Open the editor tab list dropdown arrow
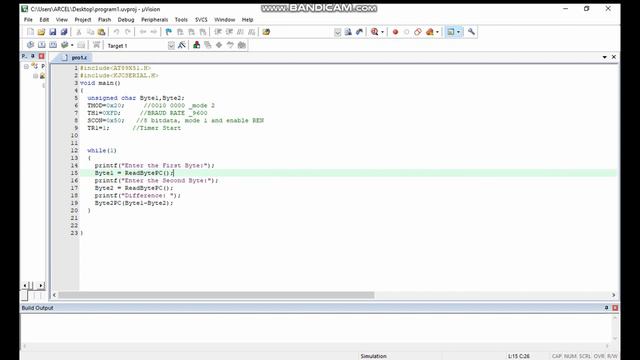Screen dimensions: 640x360 (604, 57)
